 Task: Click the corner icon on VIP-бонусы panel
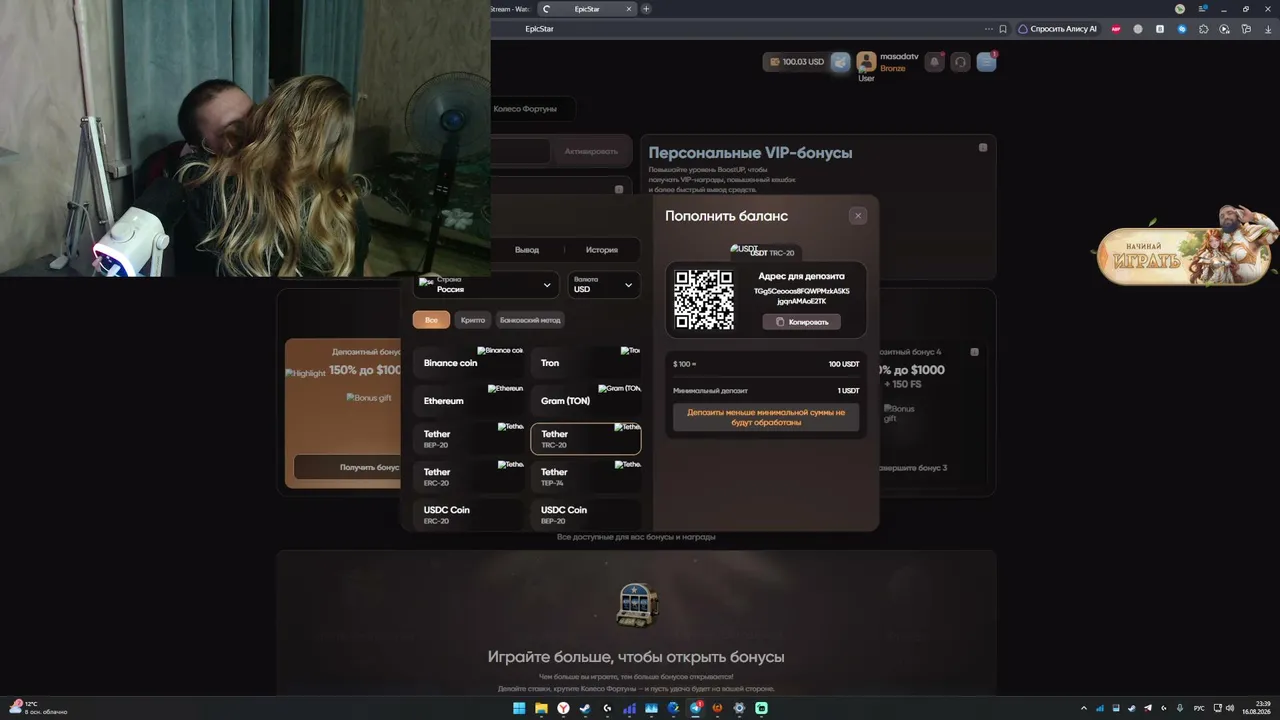click(x=983, y=147)
